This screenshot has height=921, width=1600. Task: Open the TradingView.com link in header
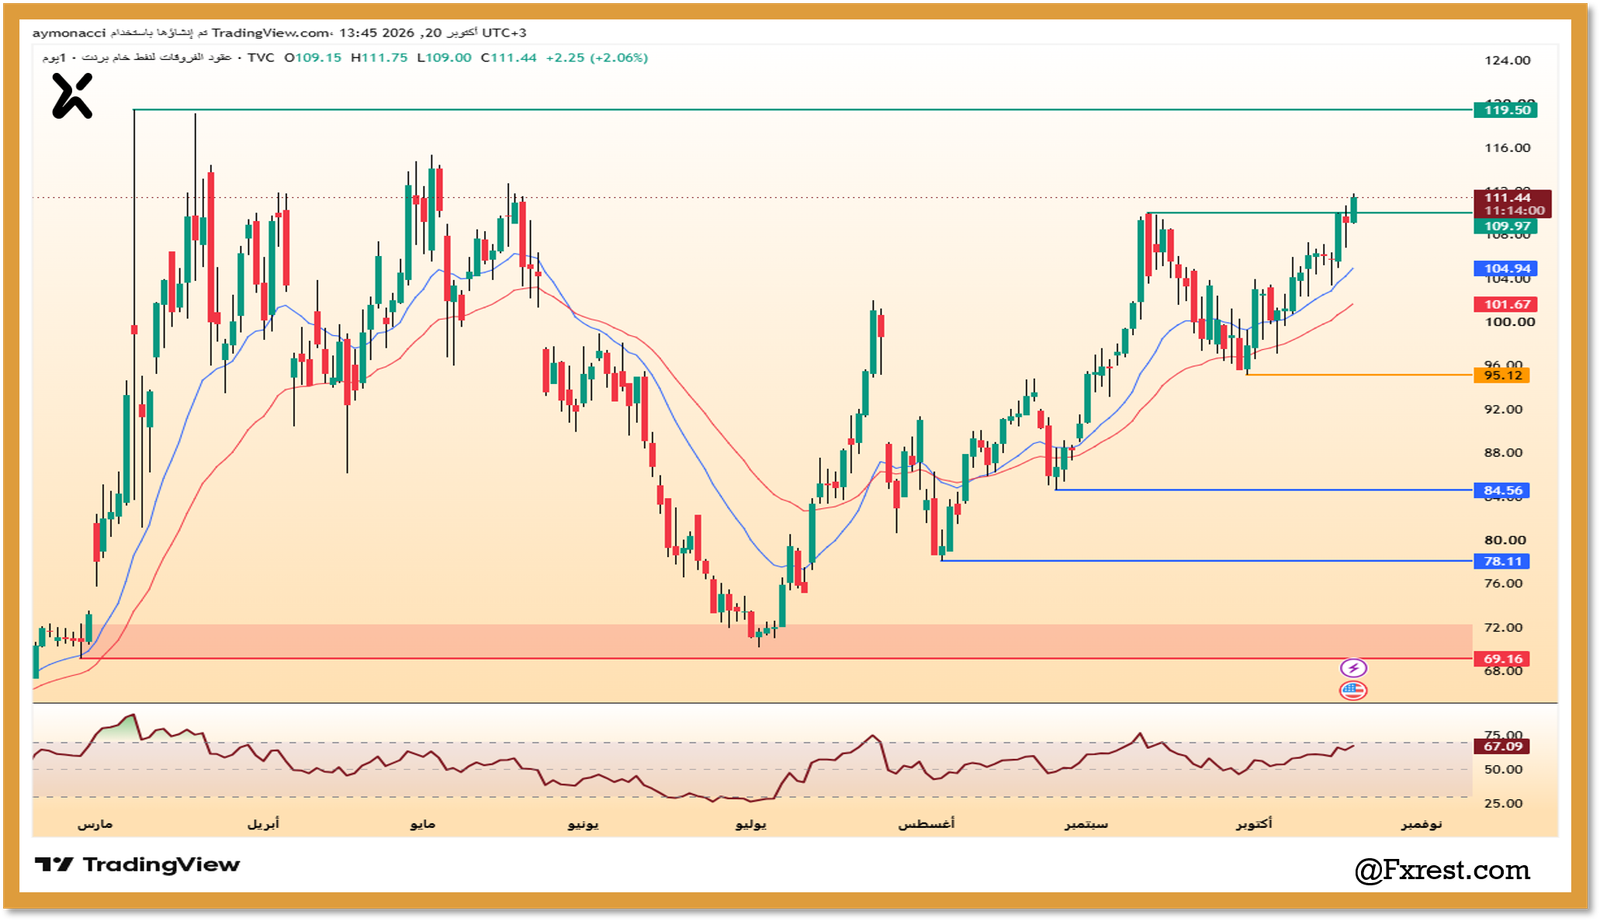tap(270, 33)
